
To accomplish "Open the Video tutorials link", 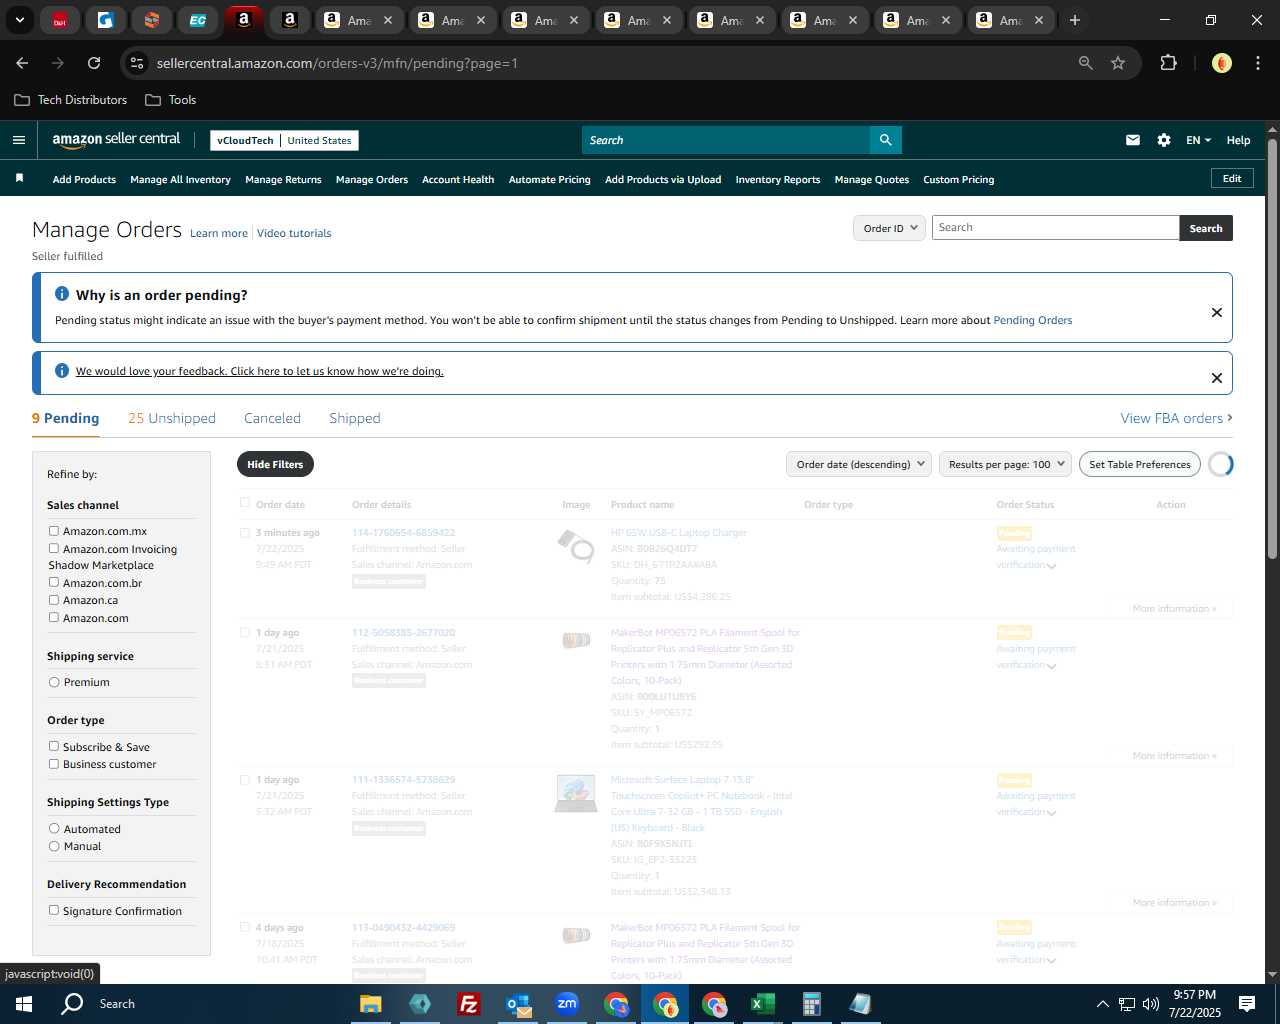I will click(294, 233).
